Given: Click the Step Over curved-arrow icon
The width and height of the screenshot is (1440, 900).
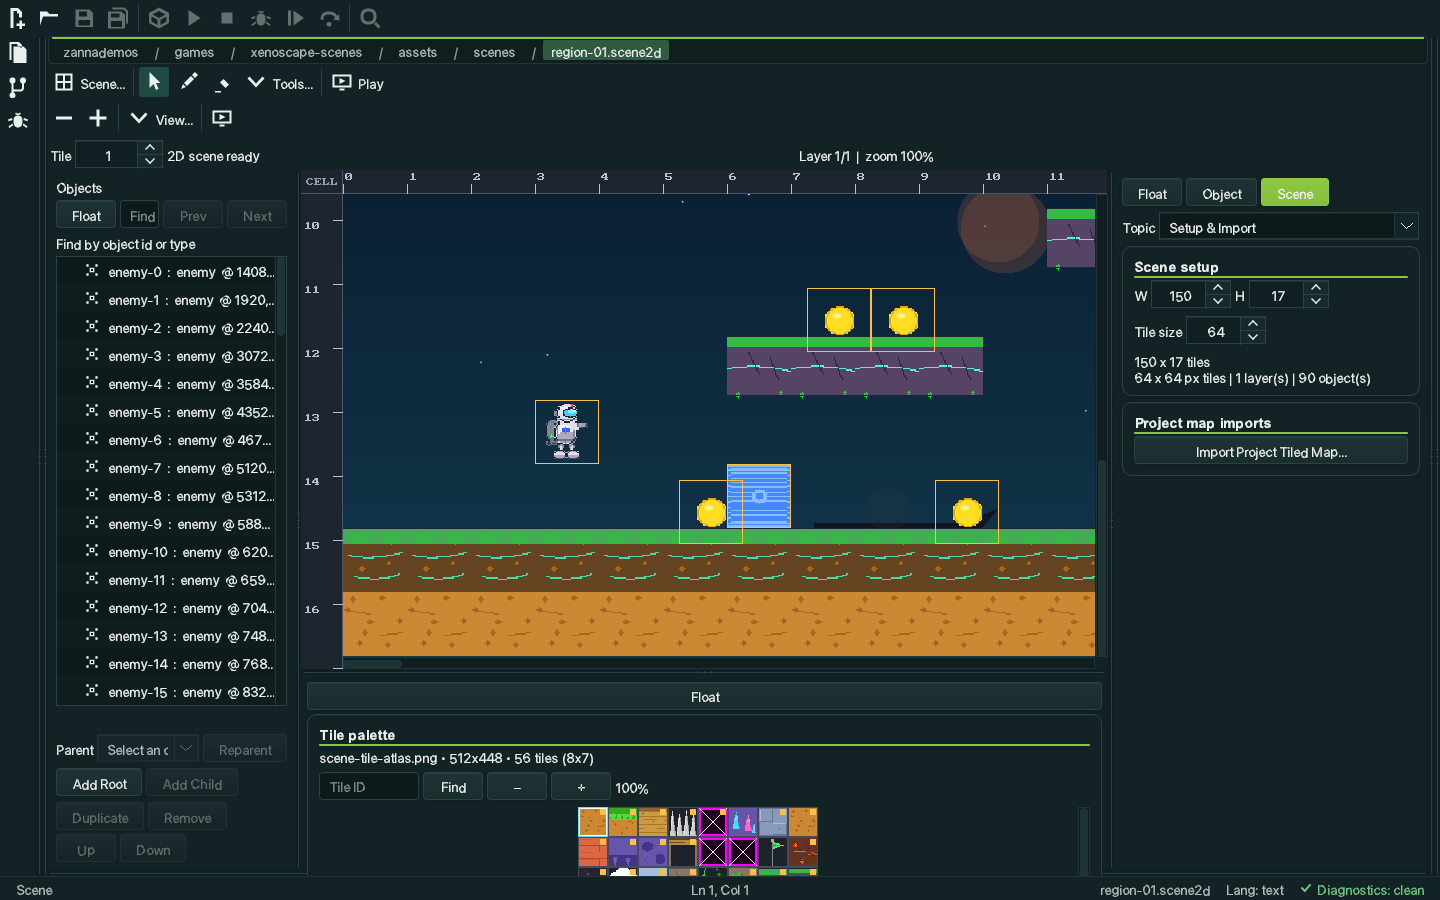Looking at the screenshot, I should pos(330,18).
